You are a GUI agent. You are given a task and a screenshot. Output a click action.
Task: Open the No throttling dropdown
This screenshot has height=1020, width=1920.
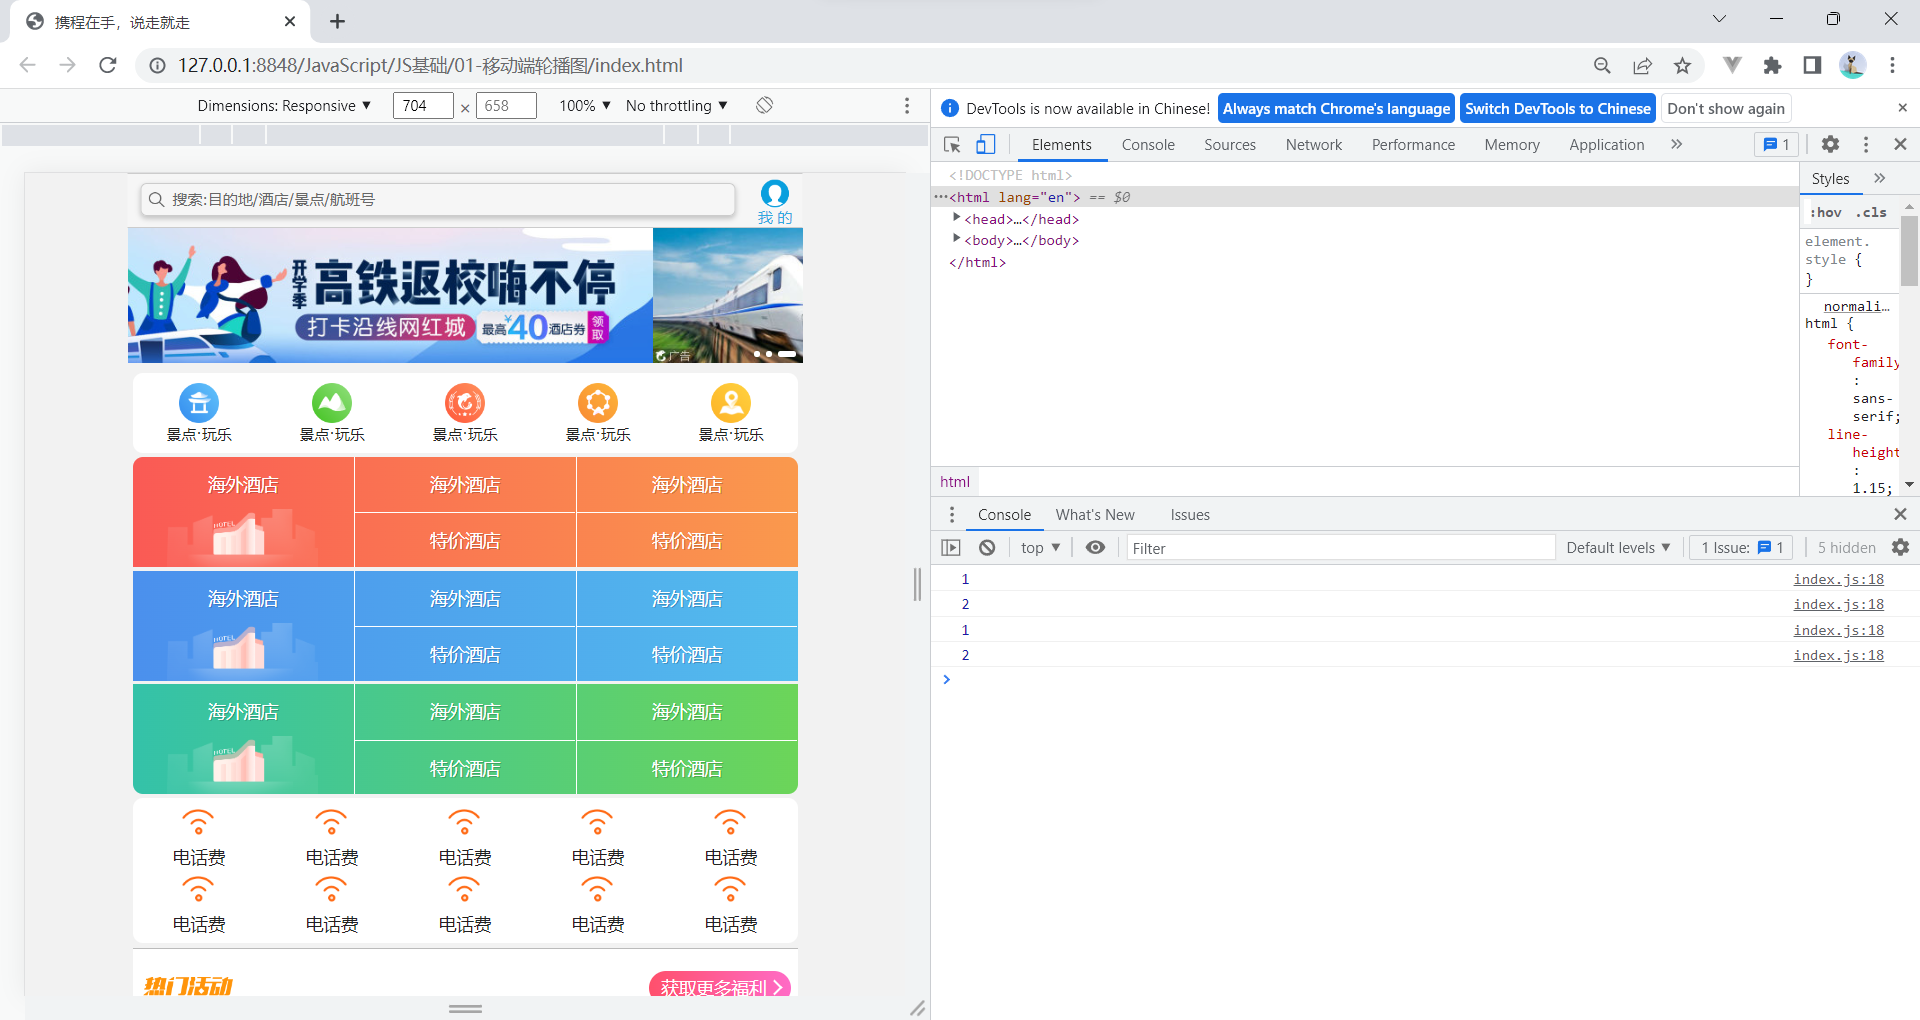pyautogui.click(x=676, y=105)
